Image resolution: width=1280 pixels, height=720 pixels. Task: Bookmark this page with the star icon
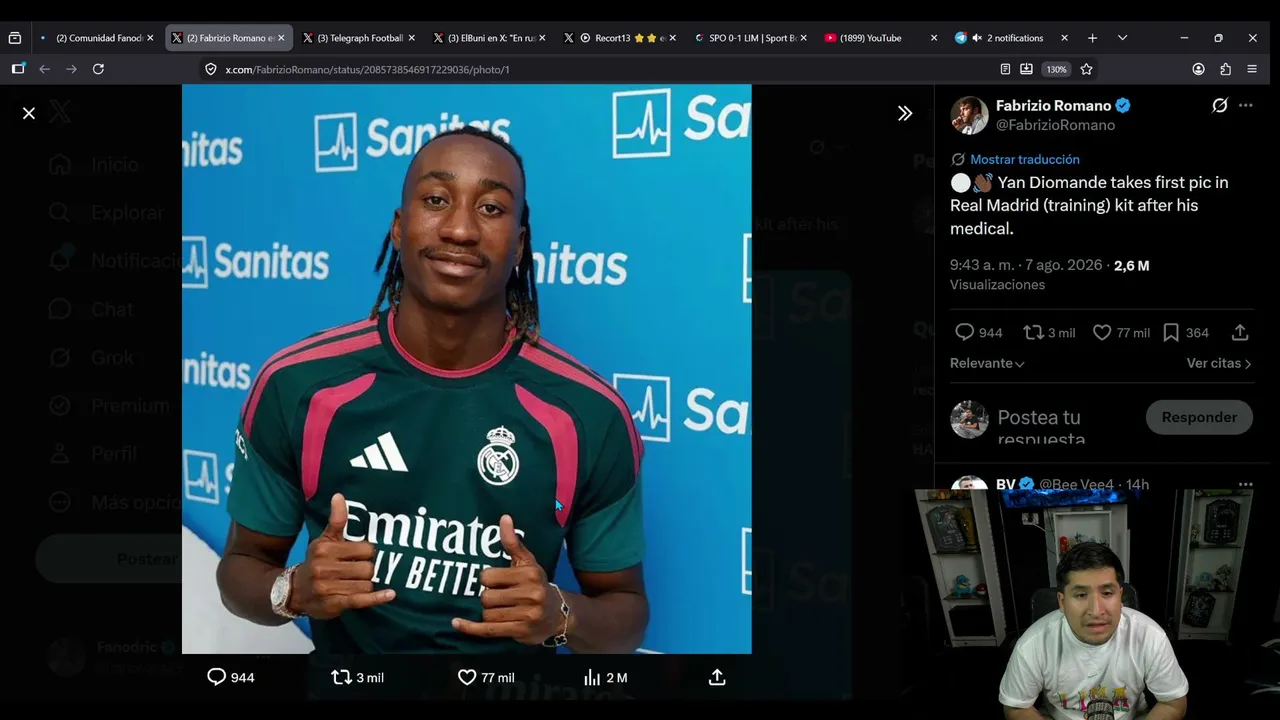1086,69
